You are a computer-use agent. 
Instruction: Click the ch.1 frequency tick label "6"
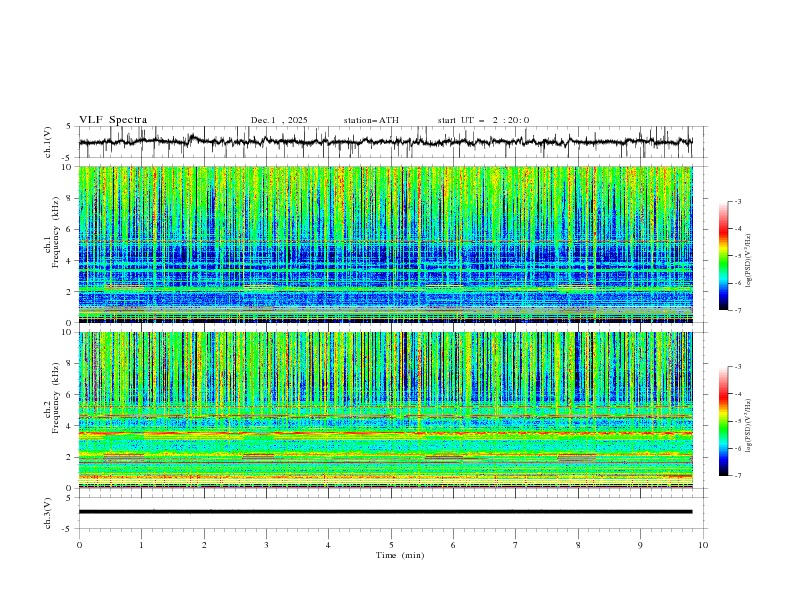tap(70, 229)
